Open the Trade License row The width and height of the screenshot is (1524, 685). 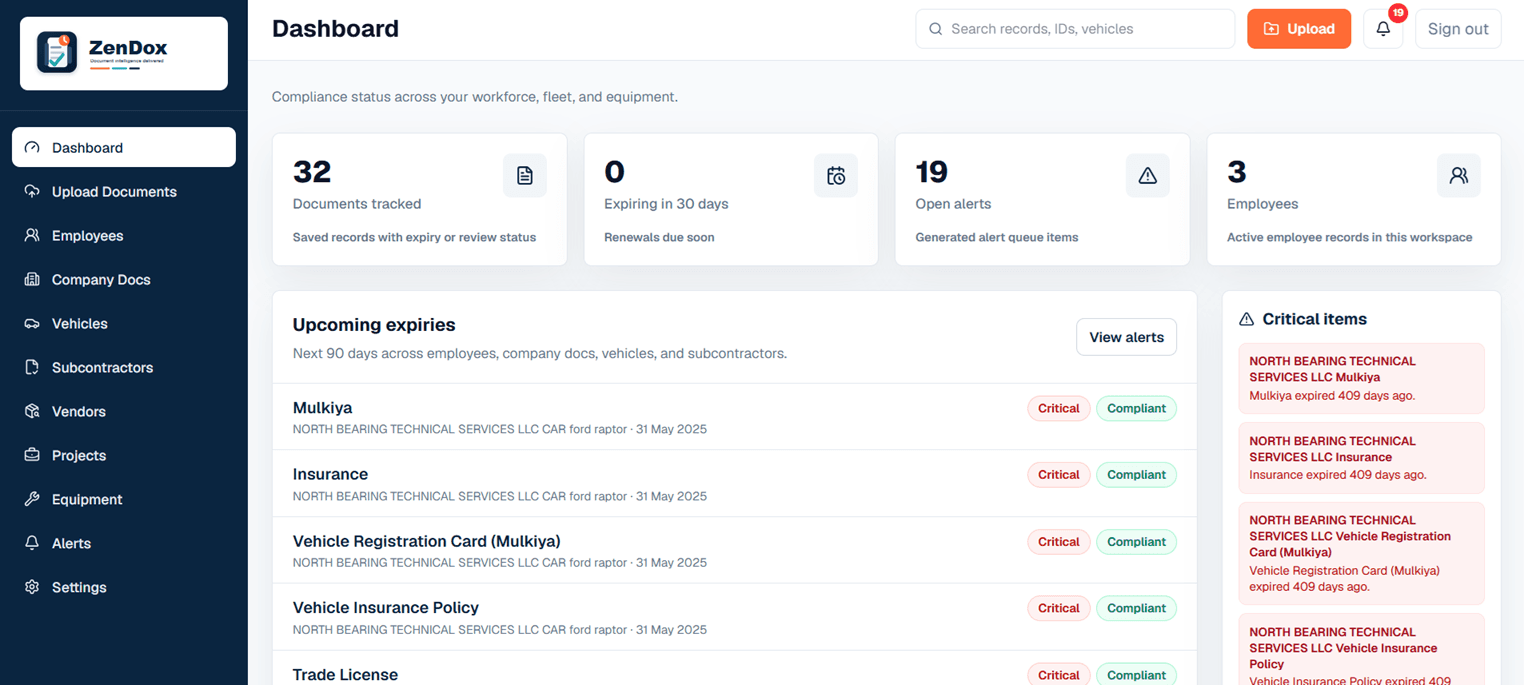click(x=734, y=668)
